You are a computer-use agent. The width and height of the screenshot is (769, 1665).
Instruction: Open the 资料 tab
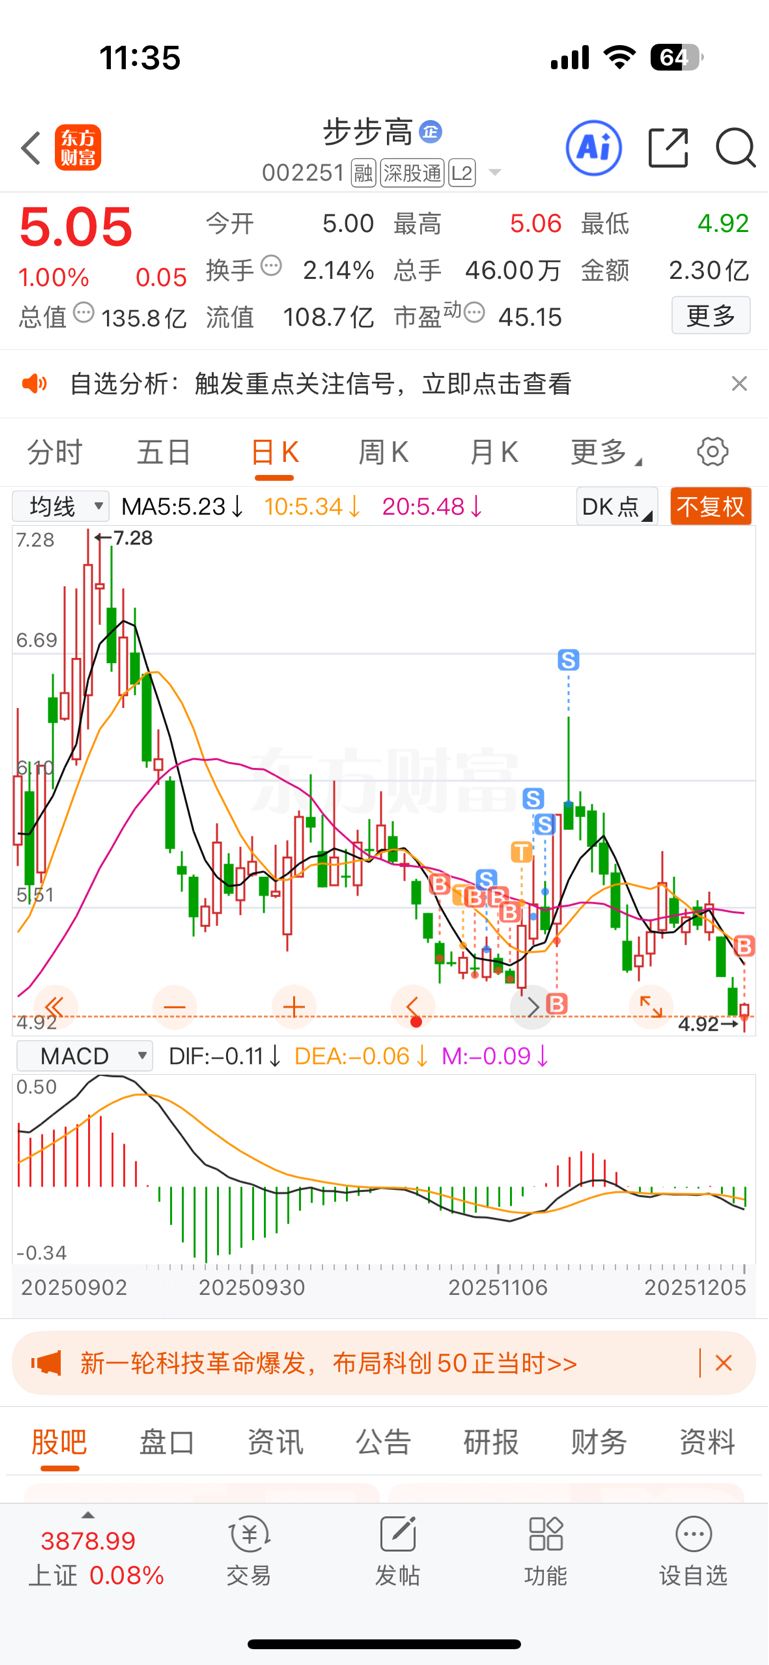(707, 1442)
